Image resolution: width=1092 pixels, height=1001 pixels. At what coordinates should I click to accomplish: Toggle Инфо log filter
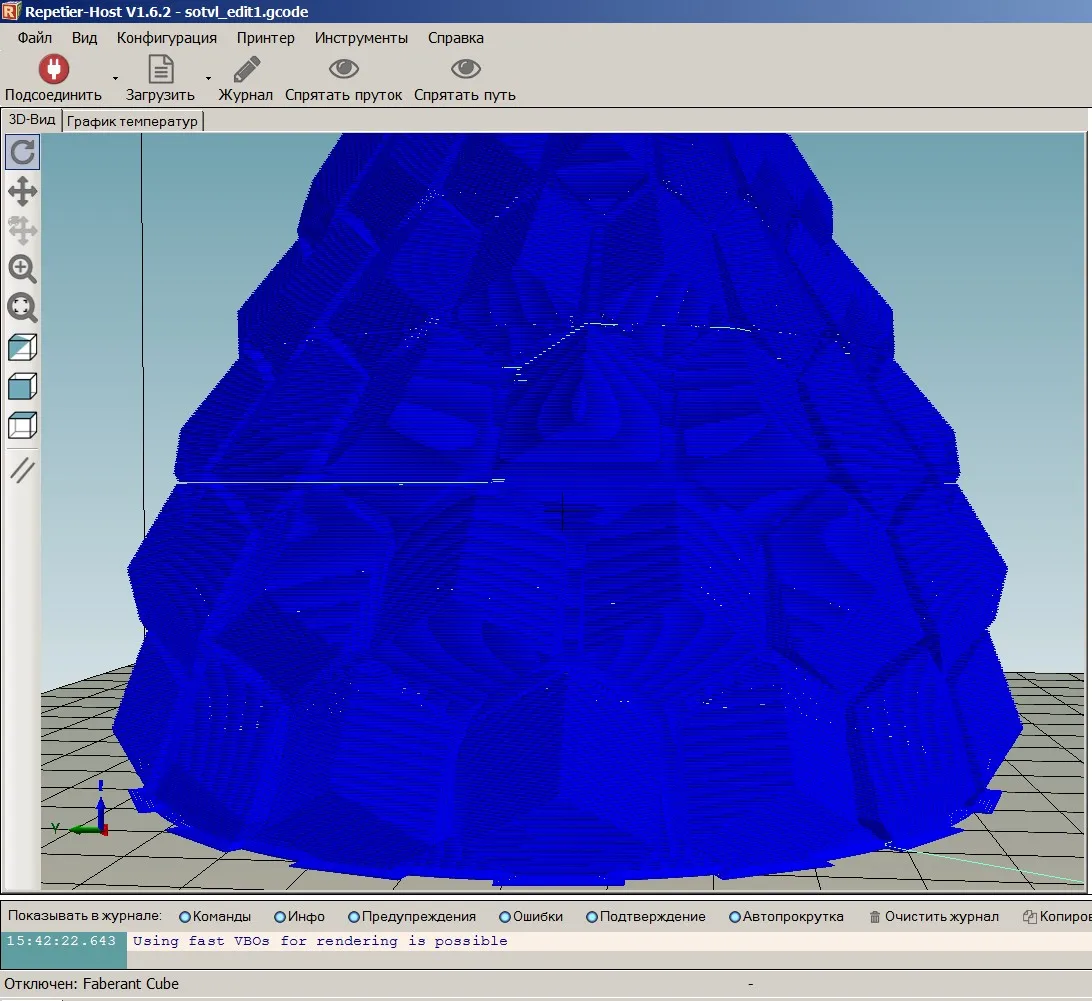299,917
